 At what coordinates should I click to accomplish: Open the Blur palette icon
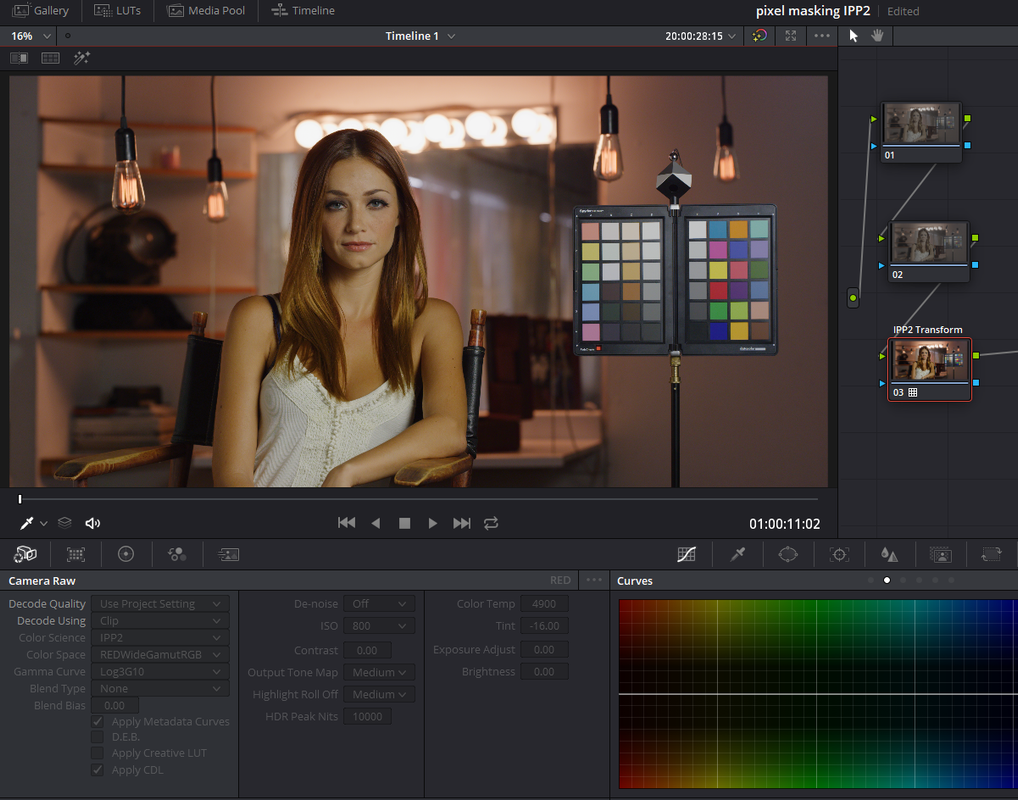click(x=889, y=554)
